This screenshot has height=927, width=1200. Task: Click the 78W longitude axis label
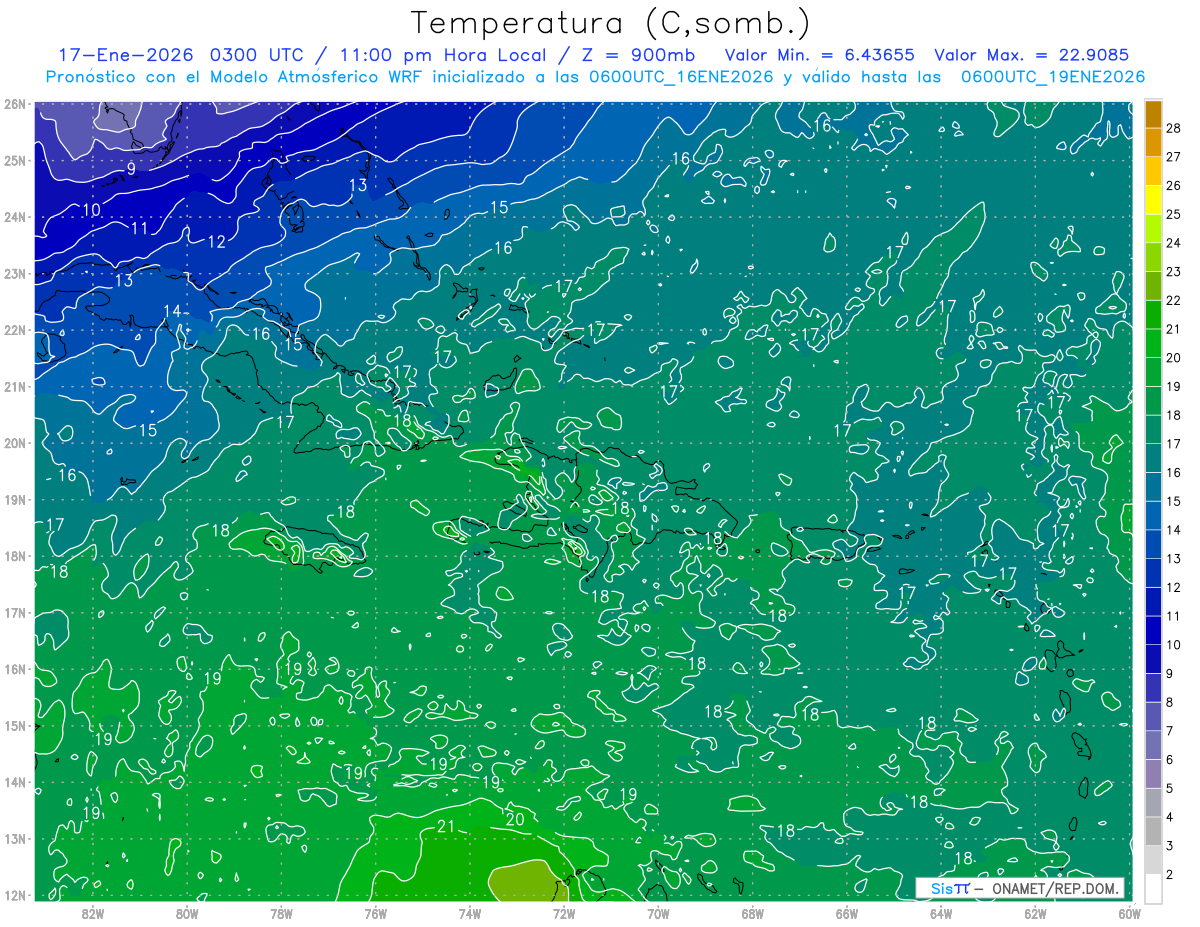click(x=281, y=913)
